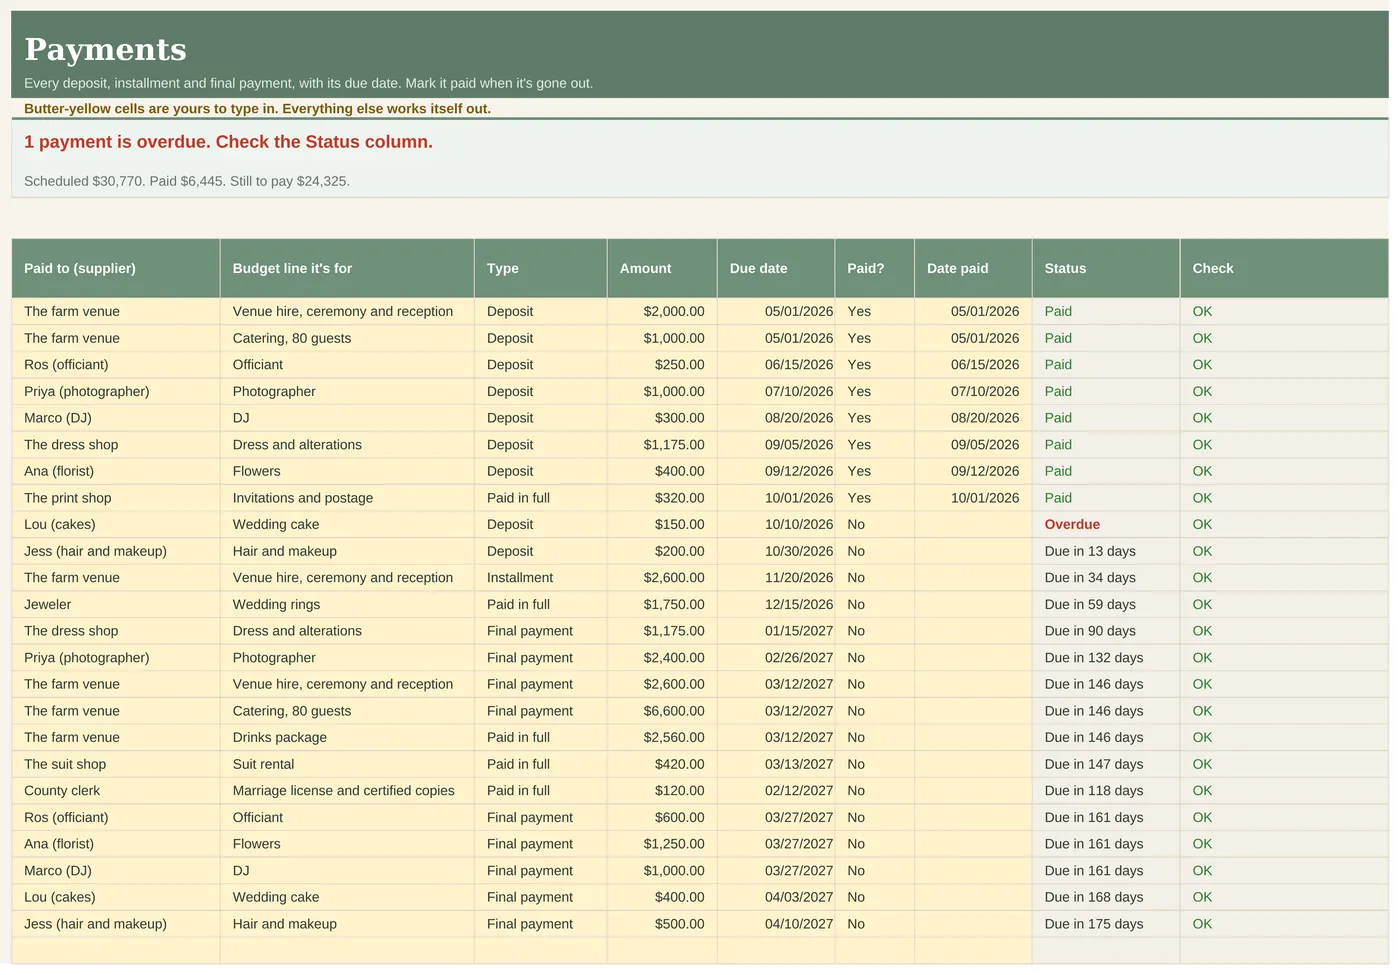Select the "Due date" column header
This screenshot has height=975, width=1400.
[x=776, y=268]
